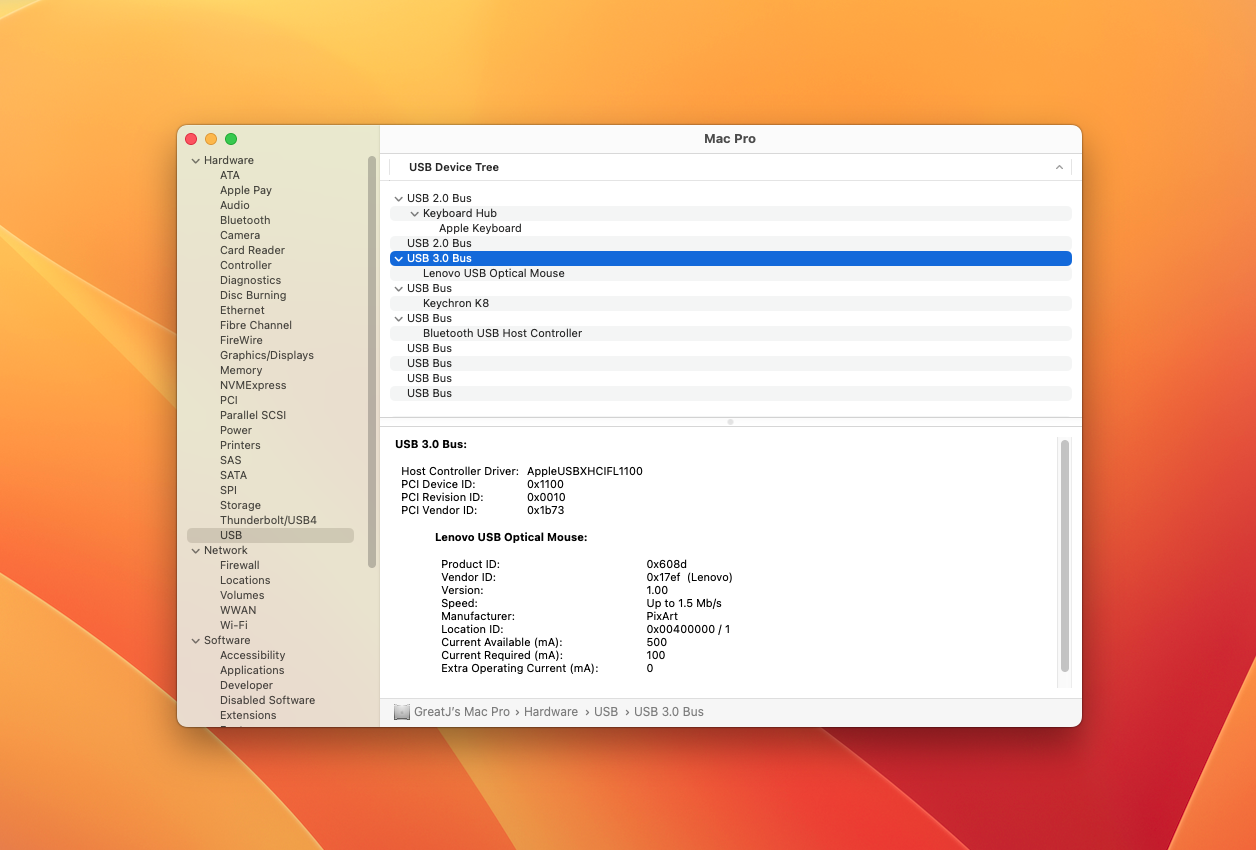Collapse the Network section in the sidebar
The height and width of the screenshot is (850, 1256).
tap(195, 550)
